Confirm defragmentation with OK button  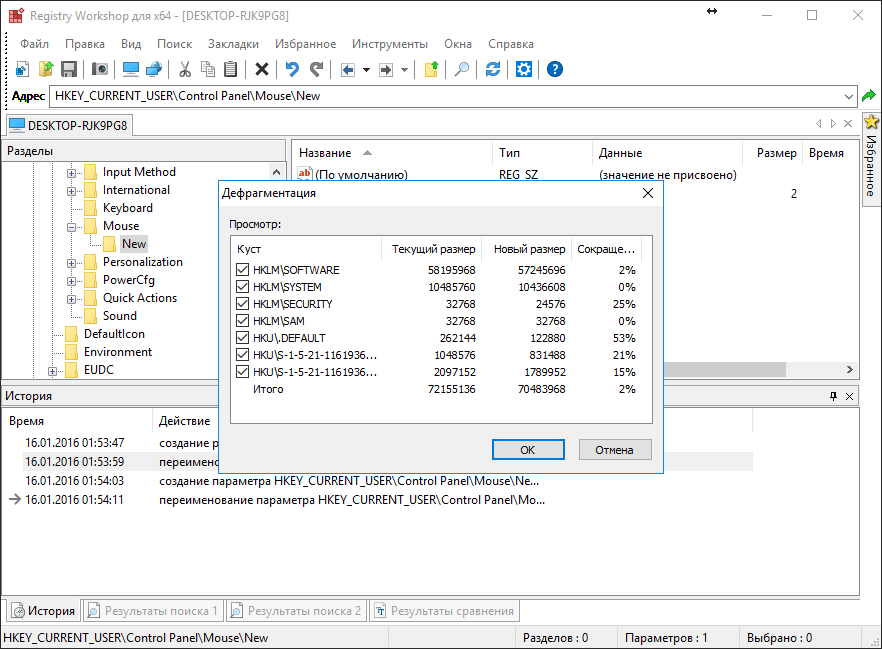pyautogui.click(x=528, y=450)
